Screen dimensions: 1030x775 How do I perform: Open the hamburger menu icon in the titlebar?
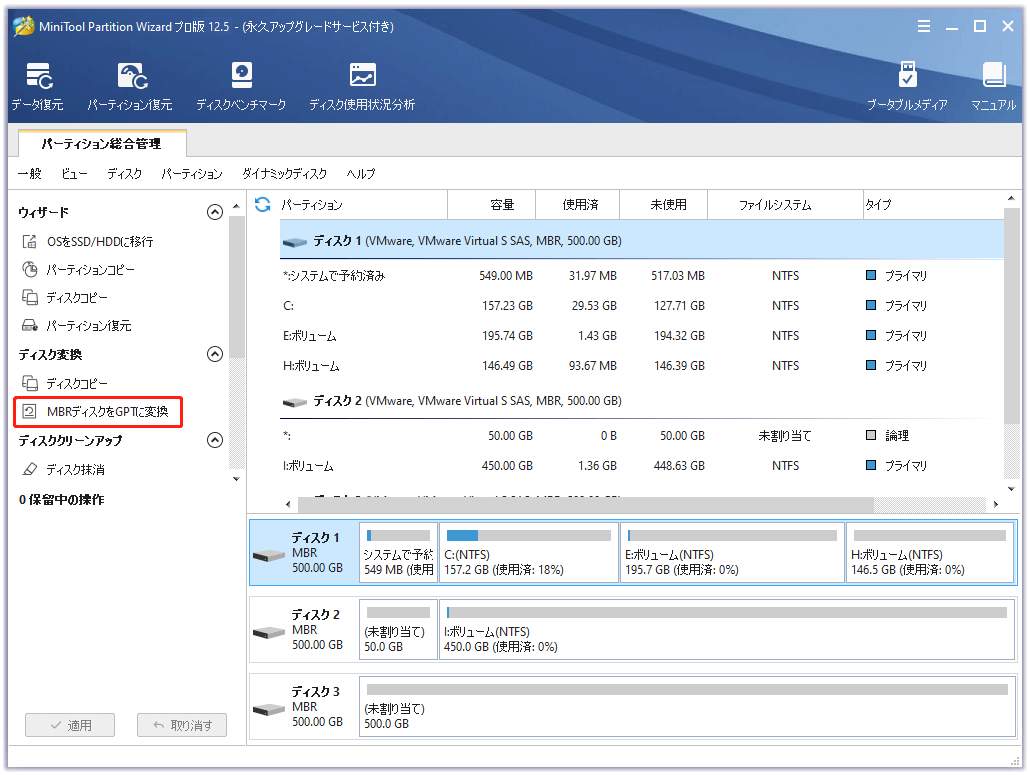tap(923, 26)
